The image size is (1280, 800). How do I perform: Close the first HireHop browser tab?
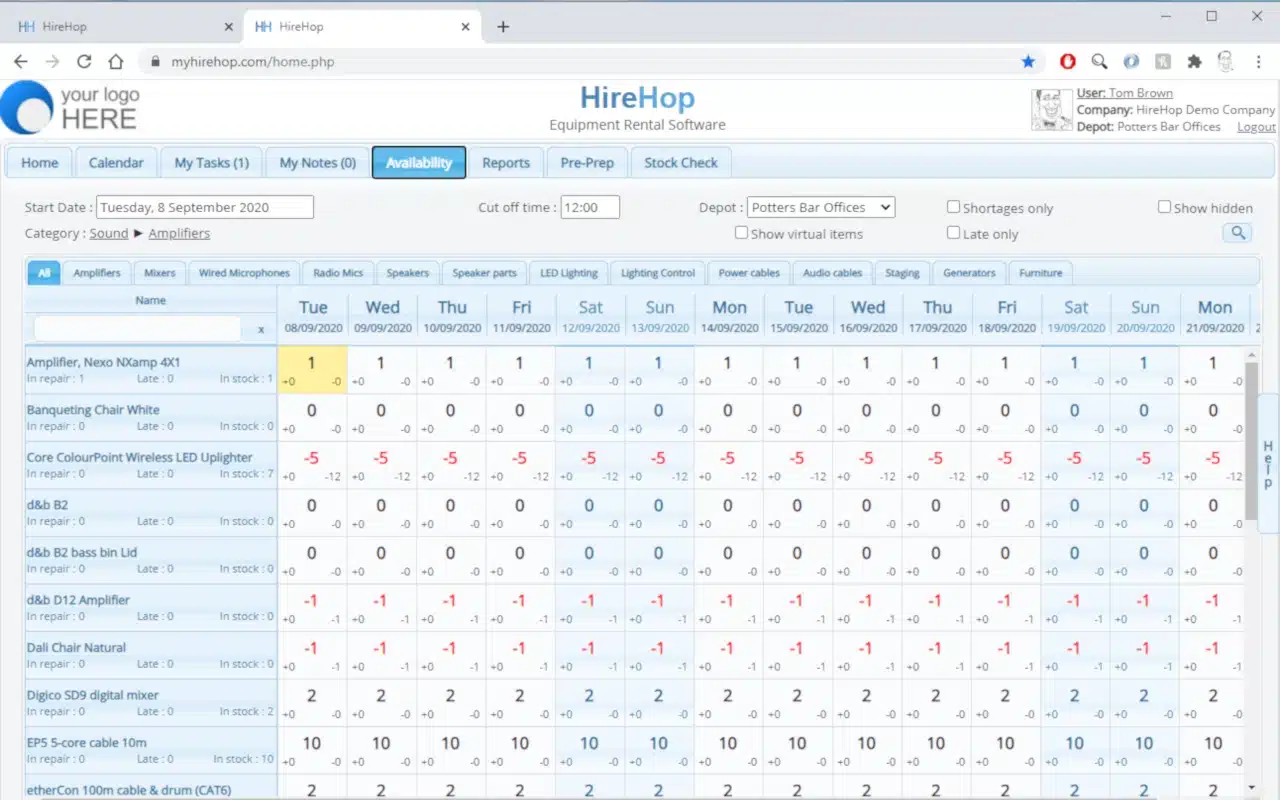[228, 27]
